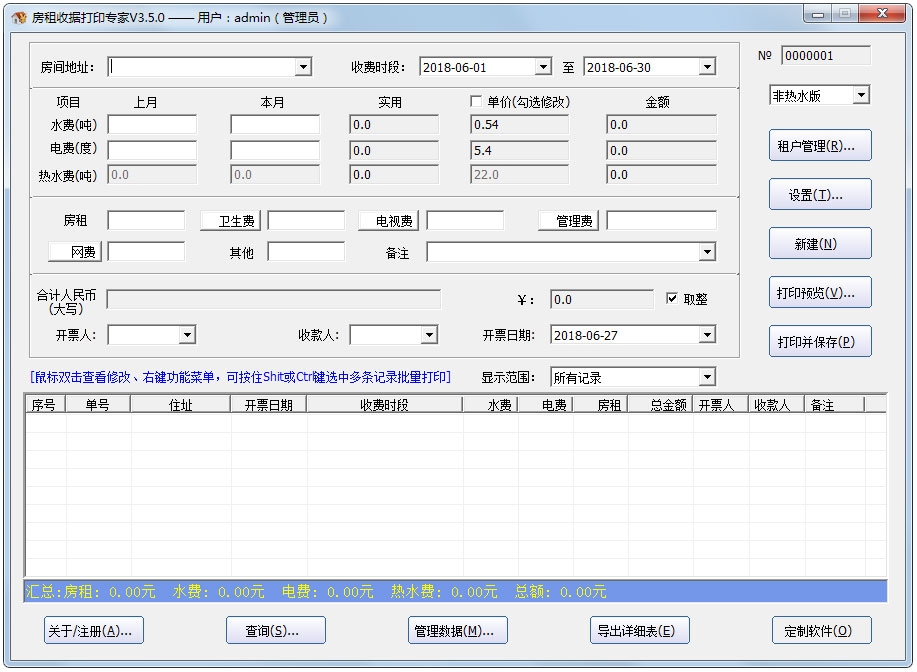Click the 汇总 summary status bar
917x672 pixels.
[456, 591]
